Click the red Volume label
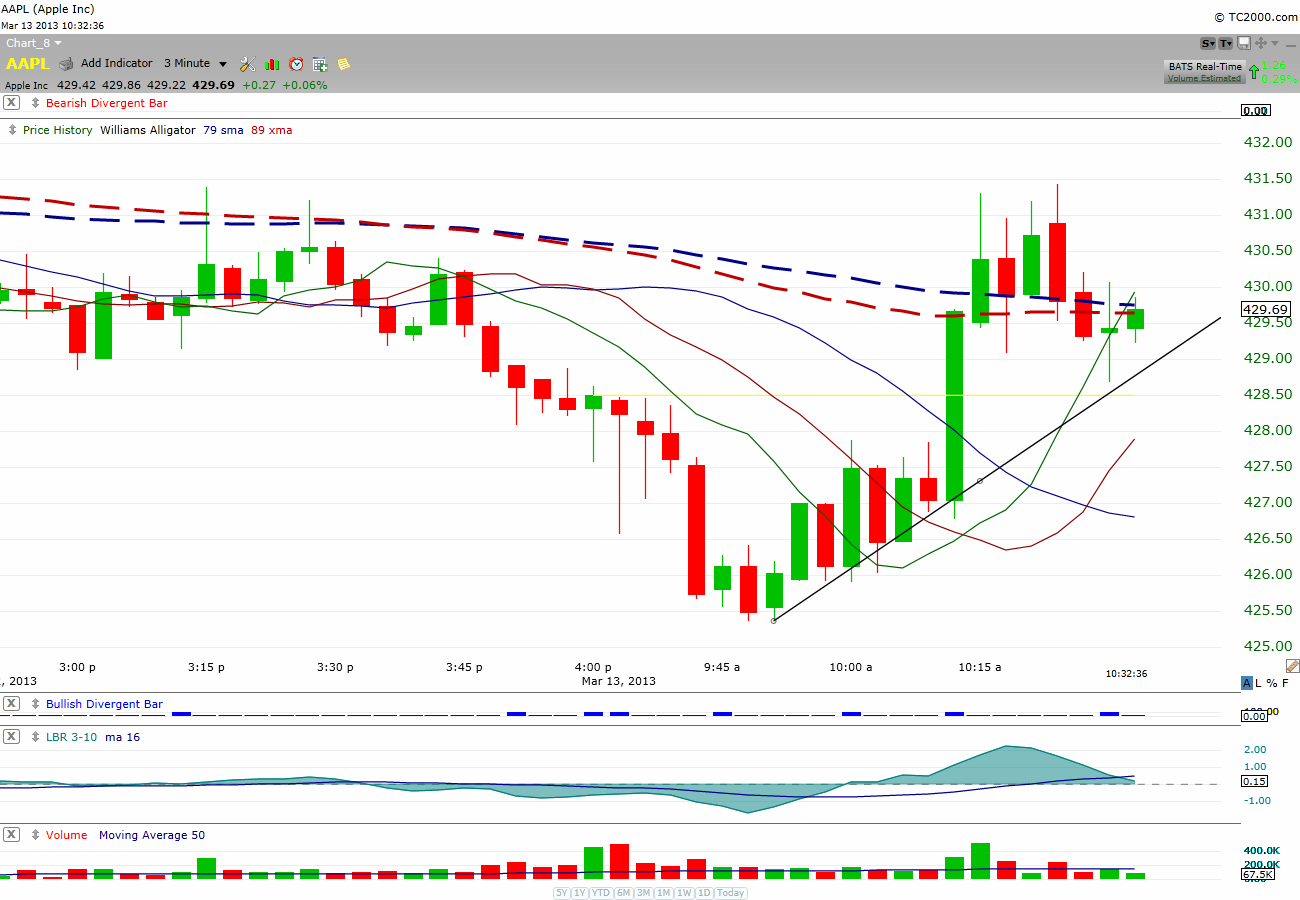Image resolution: width=1300 pixels, height=900 pixels. coord(66,835)
